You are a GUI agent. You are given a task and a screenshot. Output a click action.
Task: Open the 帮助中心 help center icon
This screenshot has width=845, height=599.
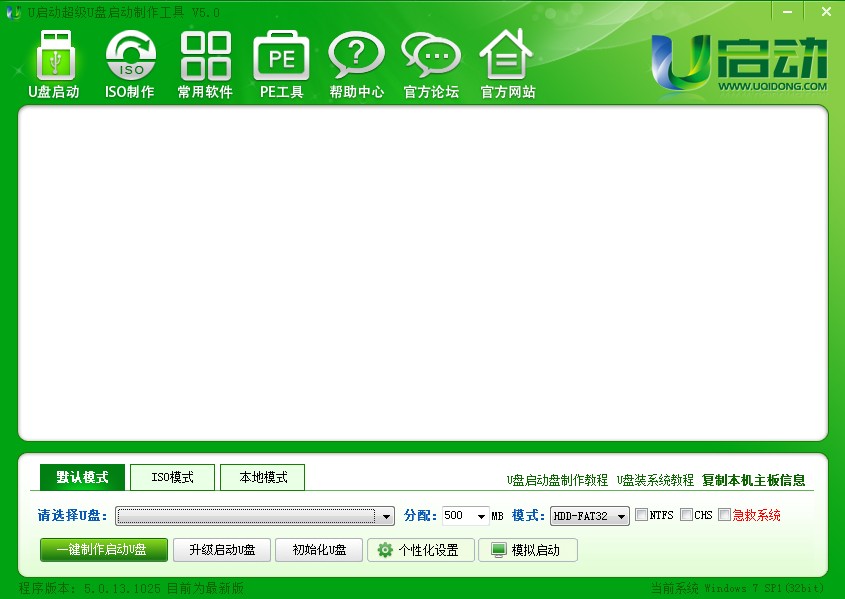pos(356,65)
